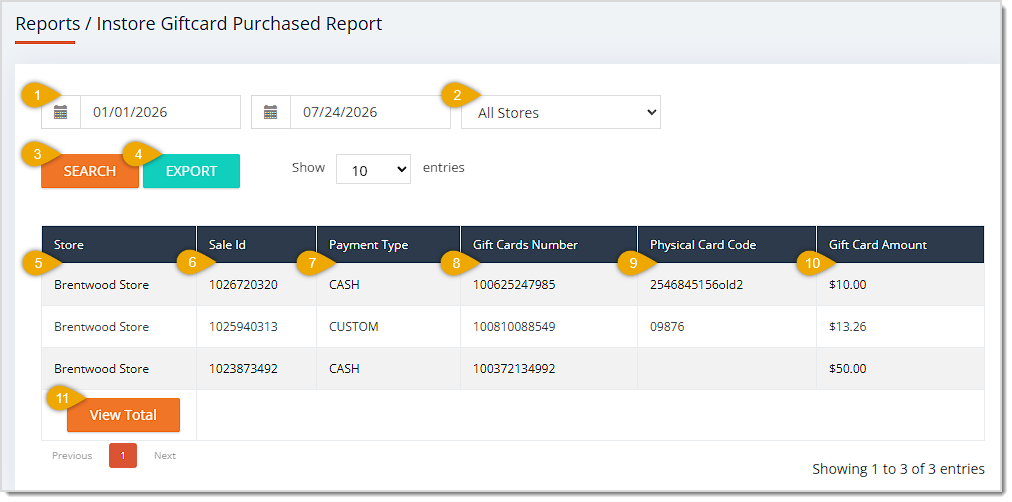Image resolution: width=1012 pixels, height=502 pixels.
Task: Go to the Previous page
Action: (x=72, y=456)
